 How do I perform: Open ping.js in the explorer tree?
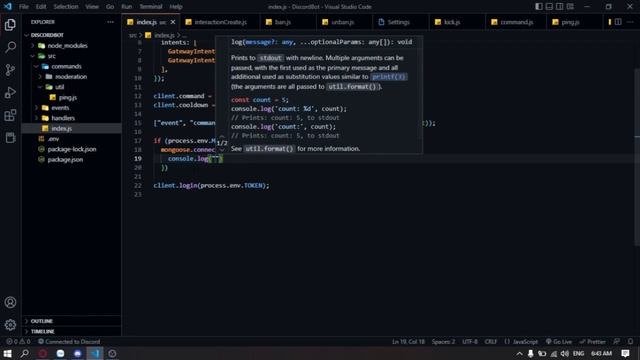71,98
